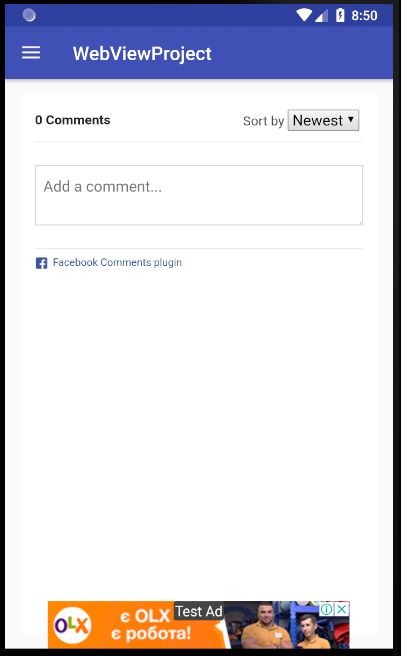The image size is (401, 656).
Task: Click the 0 Comments heading
Action: (x=73, y=120)
